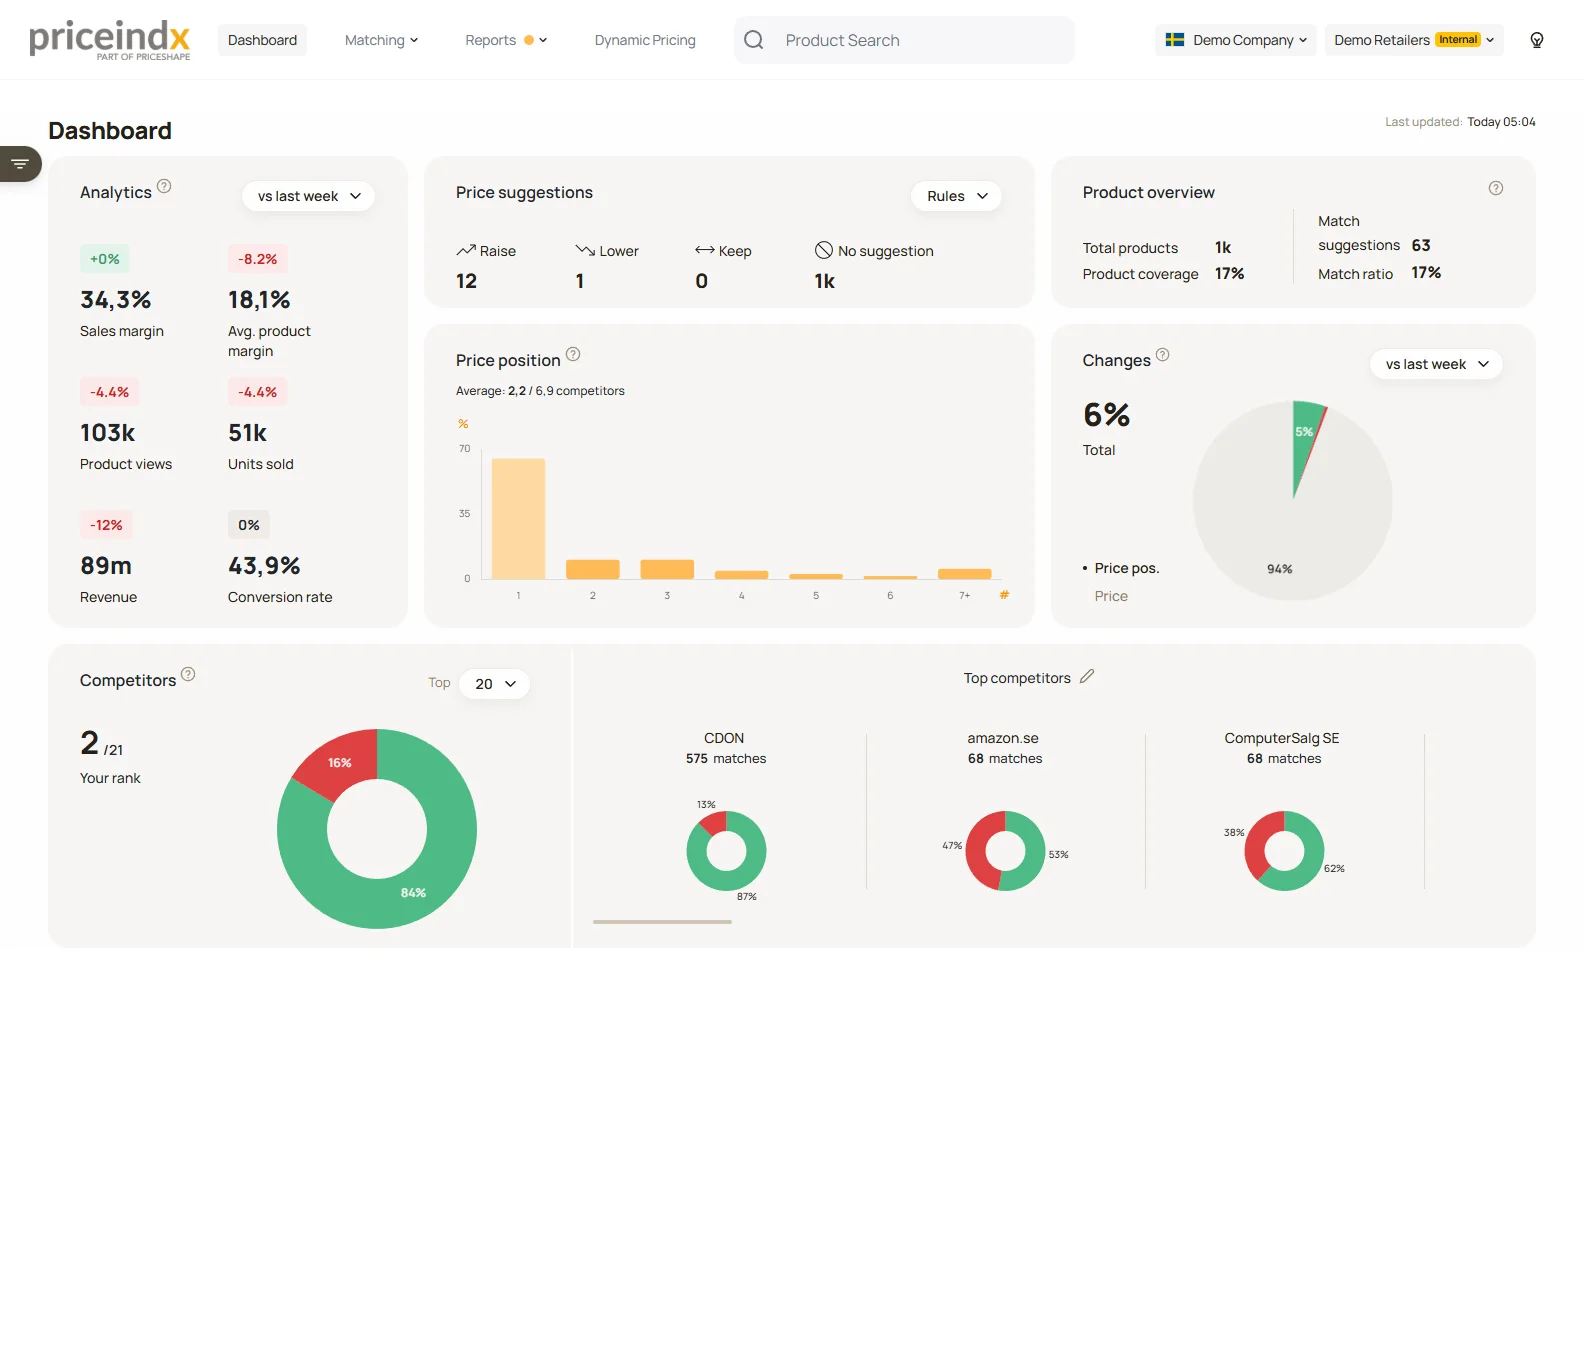This screenshot has width=1584, height=1353.
Task: Open Changes vs last week dropdown
Action: [1436, 364]
